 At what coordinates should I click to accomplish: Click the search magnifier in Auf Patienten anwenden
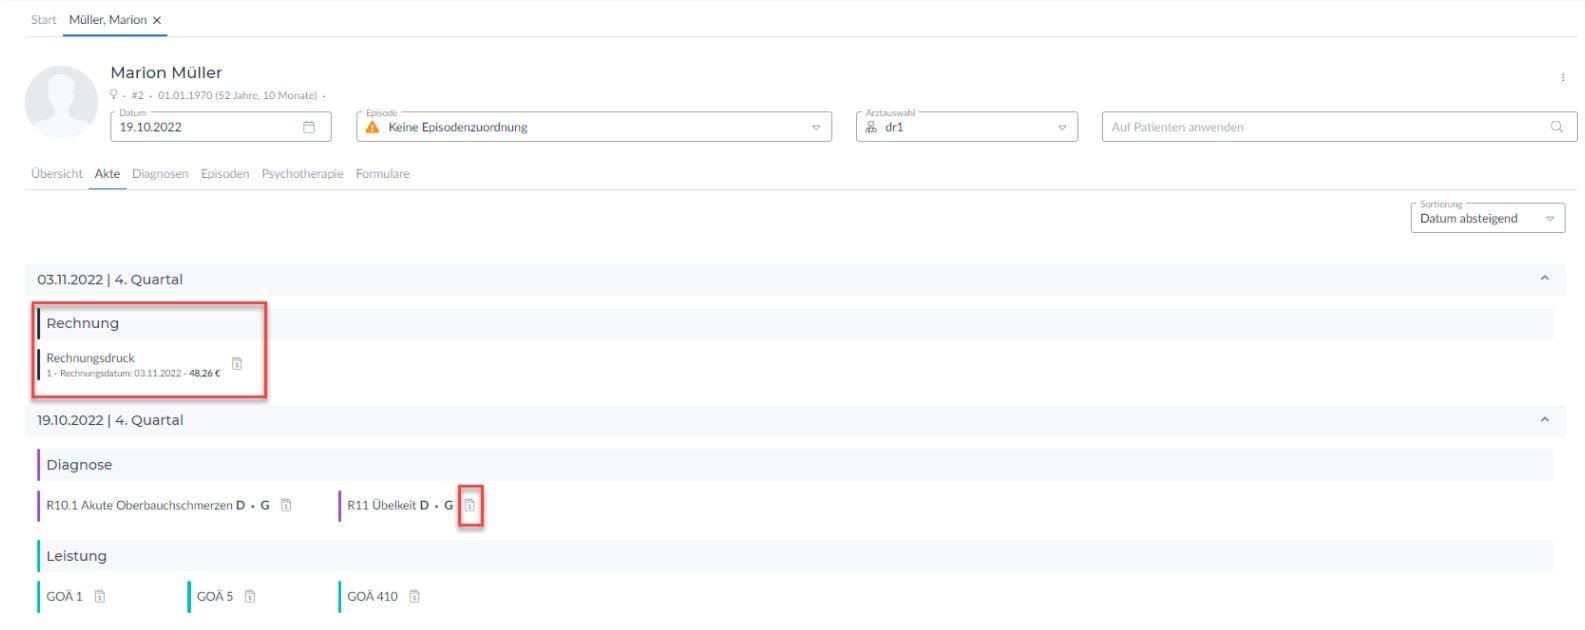pos(1556,127)
